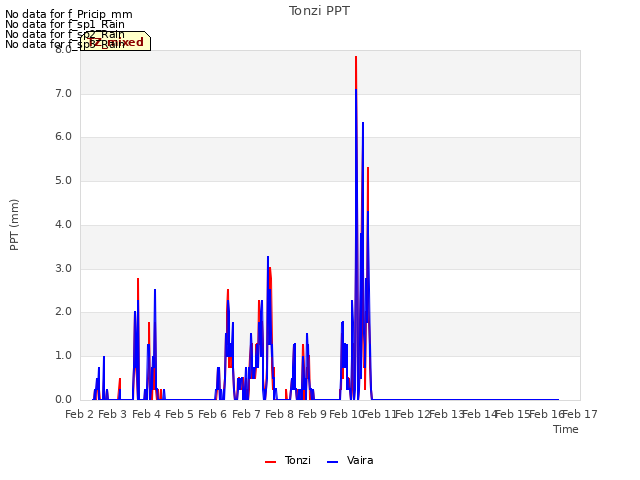Click the 5.0 y-axis tick label
Screen dimensions: 640x480
[x=63, y=181]
